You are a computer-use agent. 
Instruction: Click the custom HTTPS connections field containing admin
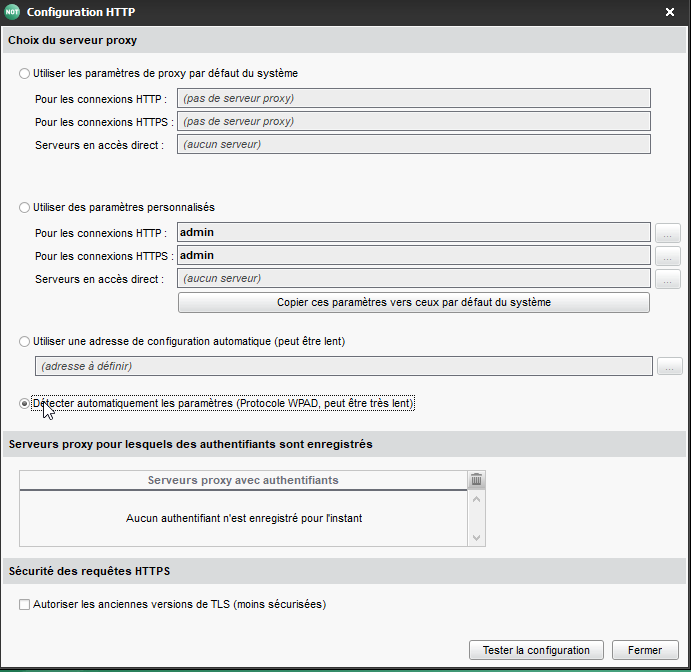(x=414, y=256)
